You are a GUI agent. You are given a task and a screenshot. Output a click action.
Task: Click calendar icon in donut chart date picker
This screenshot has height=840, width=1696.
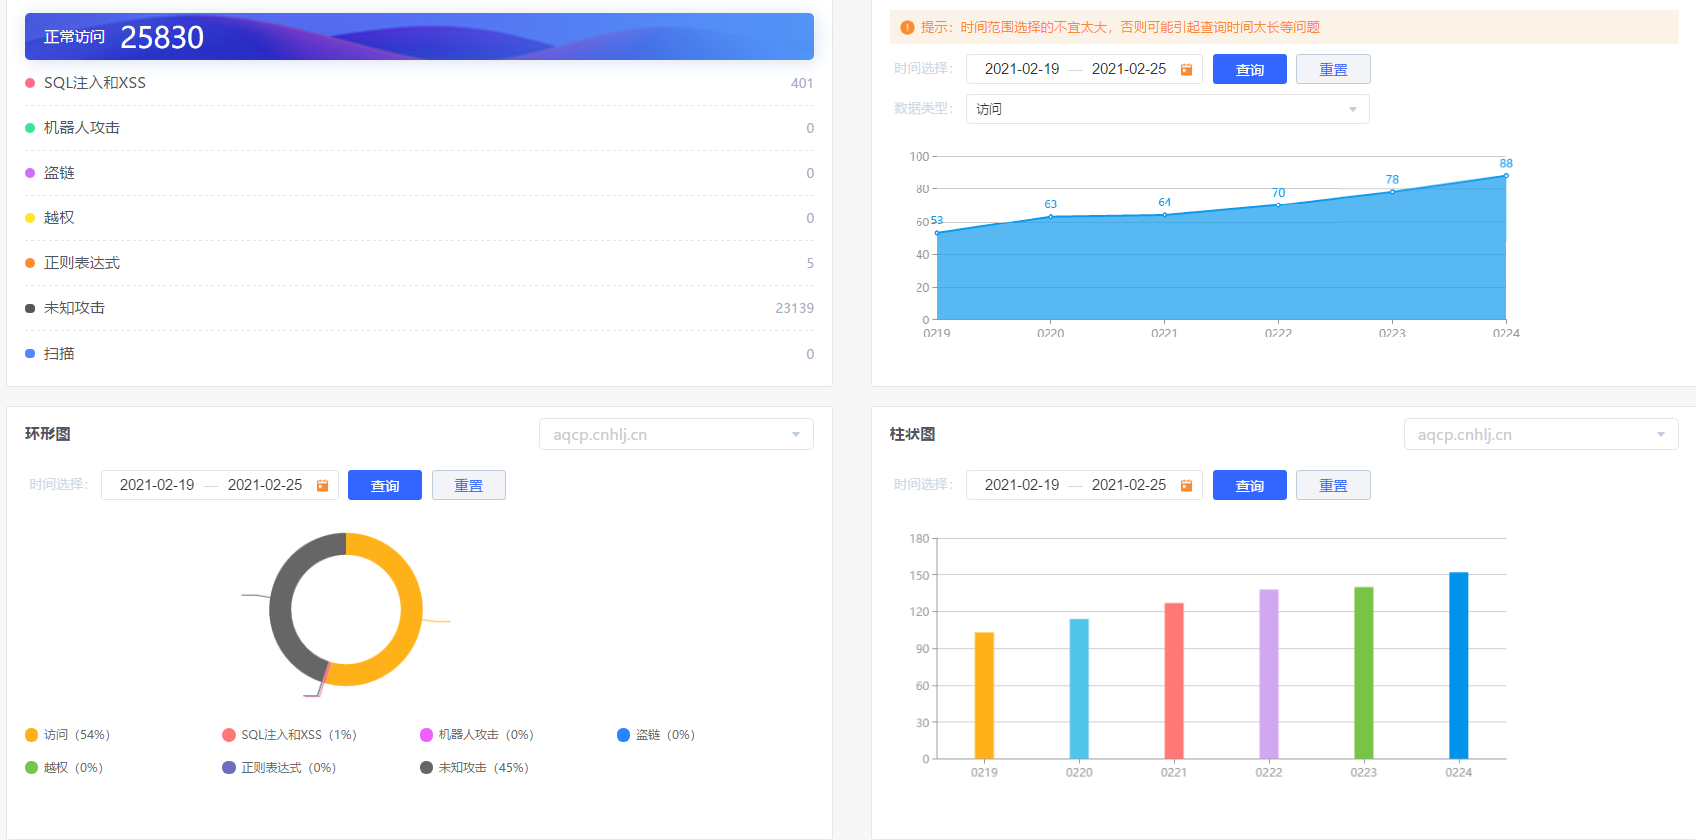click(x=322, y=485)
